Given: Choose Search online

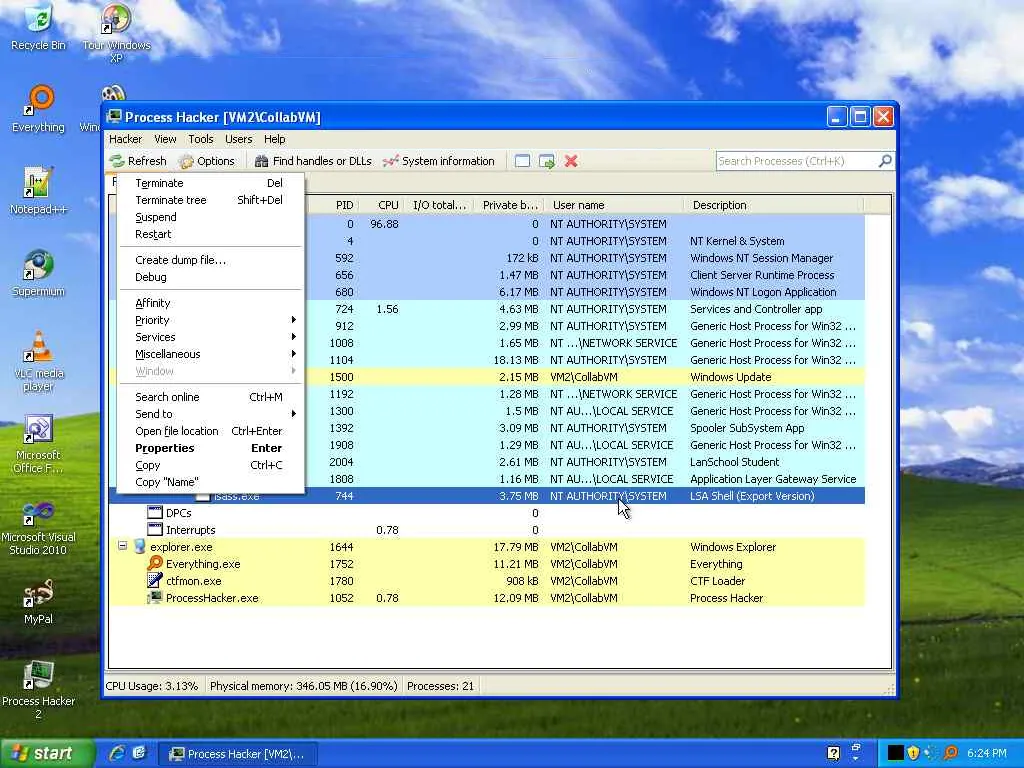Looking at the screenshot, I should click(x=210, y=397).
